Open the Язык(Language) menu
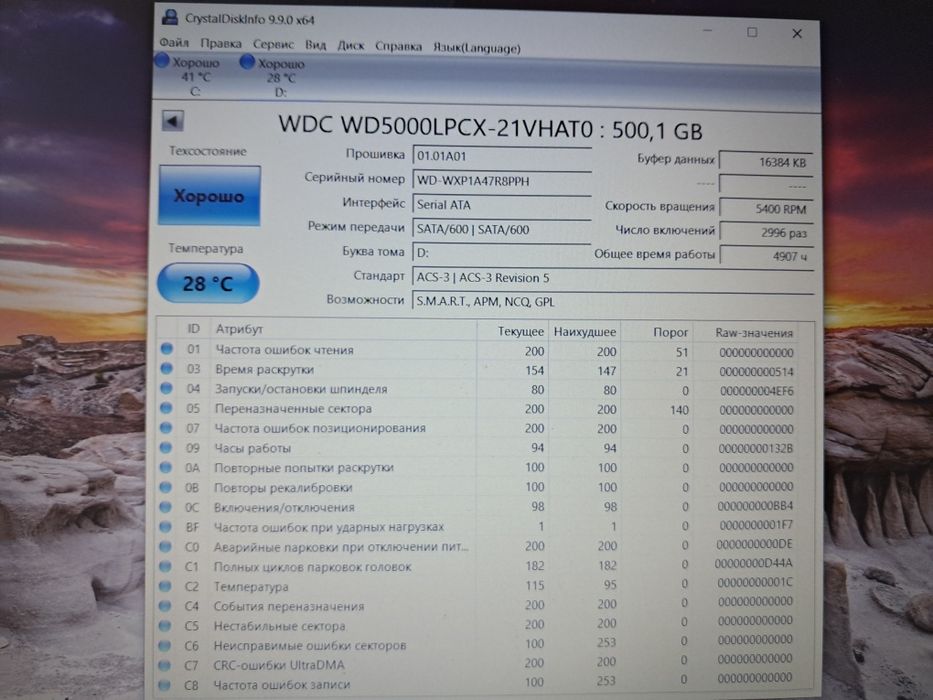Screen dimensions: 933x700 pyautogui.click(x=476, y=47)
